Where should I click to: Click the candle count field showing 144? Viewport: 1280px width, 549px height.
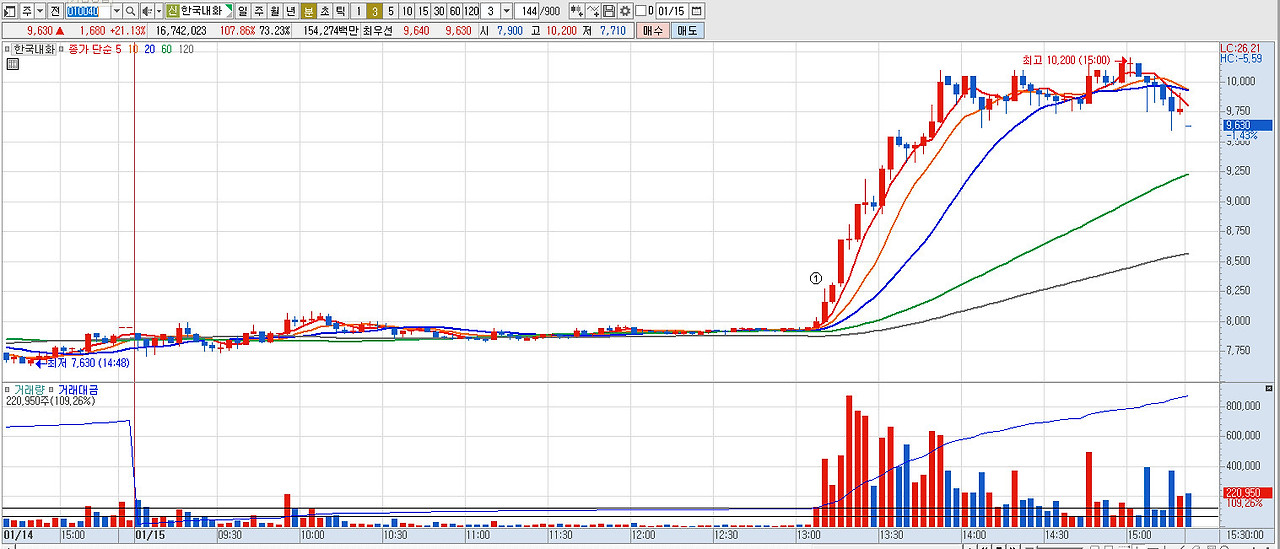click(x=526, y=11)
